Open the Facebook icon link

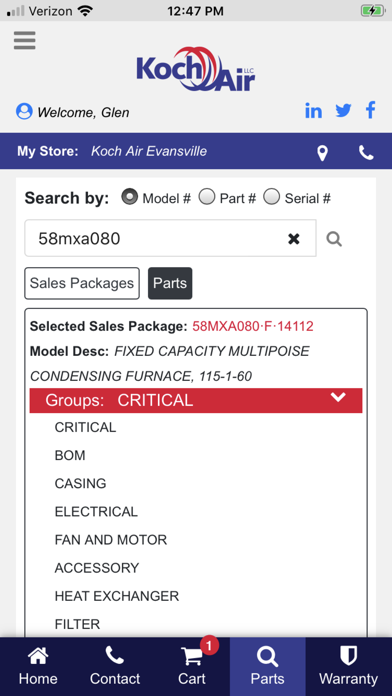(371, 110)
